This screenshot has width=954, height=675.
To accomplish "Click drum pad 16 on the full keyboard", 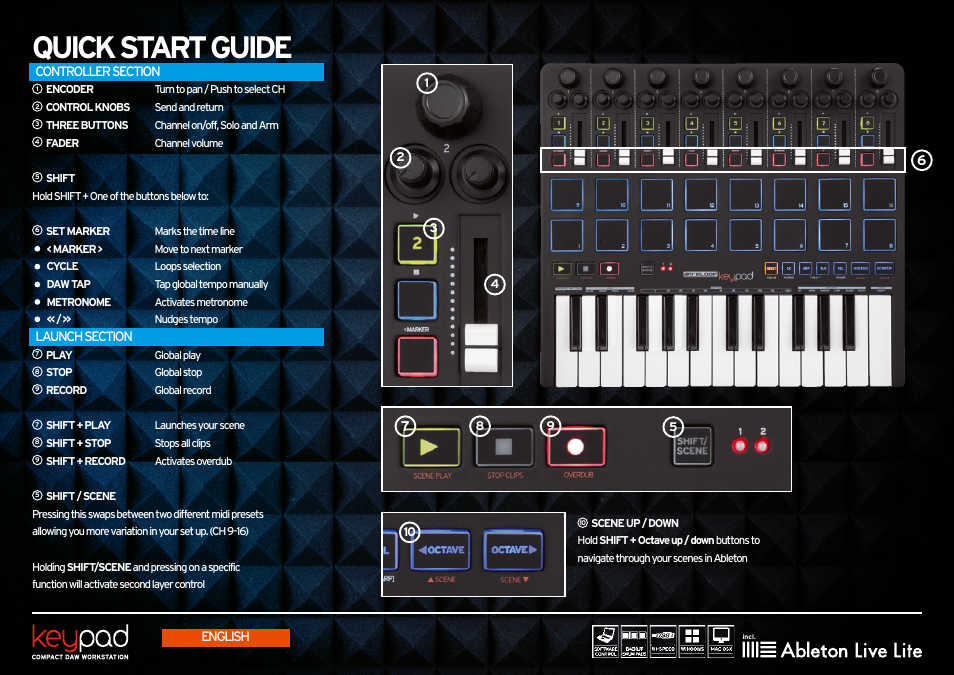I will [879, 195].
